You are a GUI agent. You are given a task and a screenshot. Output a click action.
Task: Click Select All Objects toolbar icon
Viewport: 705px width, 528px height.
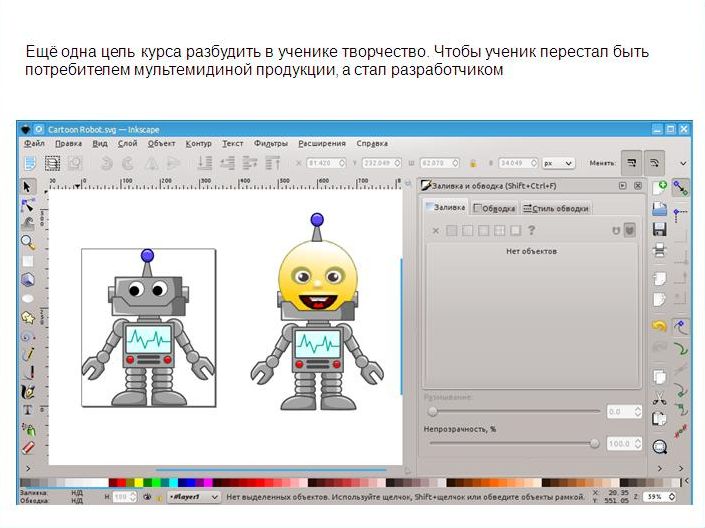(x=30, y=163)
